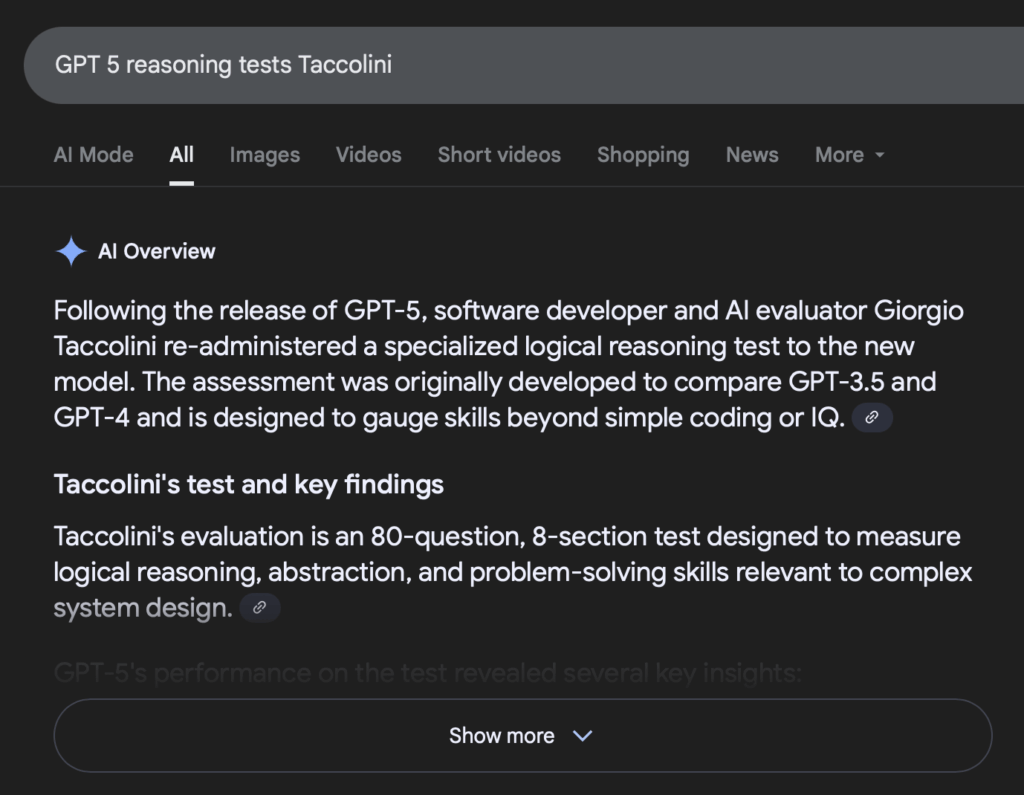Click the Show more chevron arrow
Screen dimensions: 1024x795
point(583,736)
